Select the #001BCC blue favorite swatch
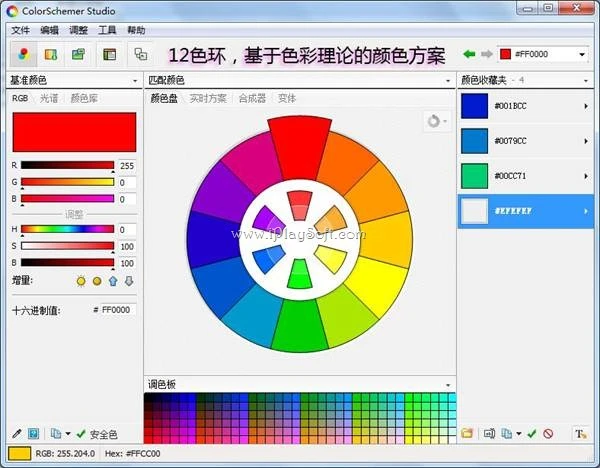 click(x=474, y=106)
